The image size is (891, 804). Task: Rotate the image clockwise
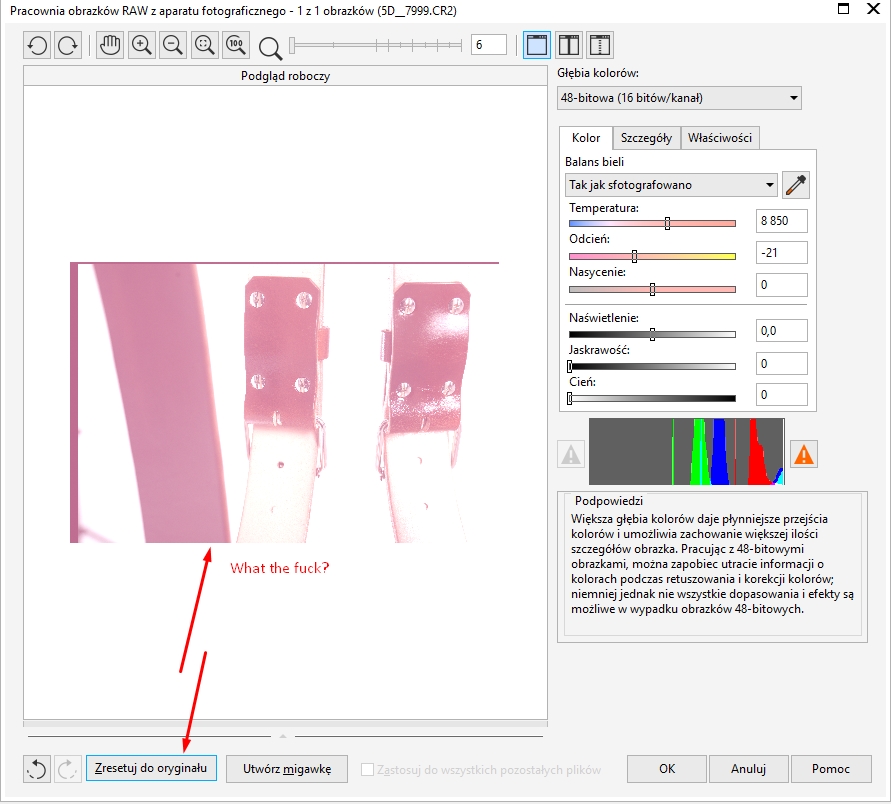click(x=68, y=45)
